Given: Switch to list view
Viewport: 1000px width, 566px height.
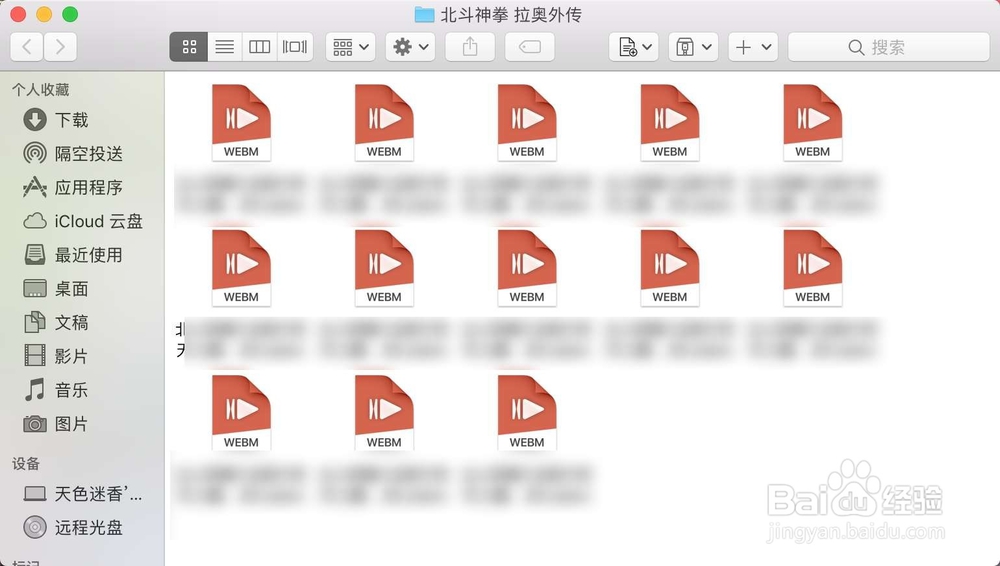Looking at the screenshot, I should pyautogui.click(x=224, y=47).
